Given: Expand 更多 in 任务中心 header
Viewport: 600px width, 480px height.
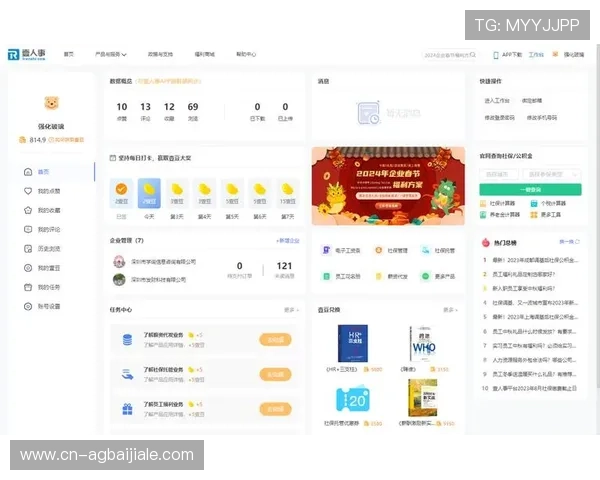Looking at the screenshot, I should pos(292,310).
